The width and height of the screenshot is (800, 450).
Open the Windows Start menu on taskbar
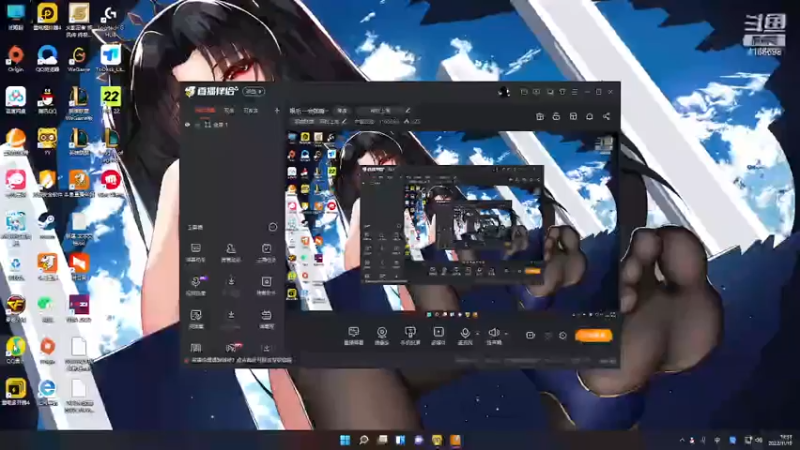345,440
